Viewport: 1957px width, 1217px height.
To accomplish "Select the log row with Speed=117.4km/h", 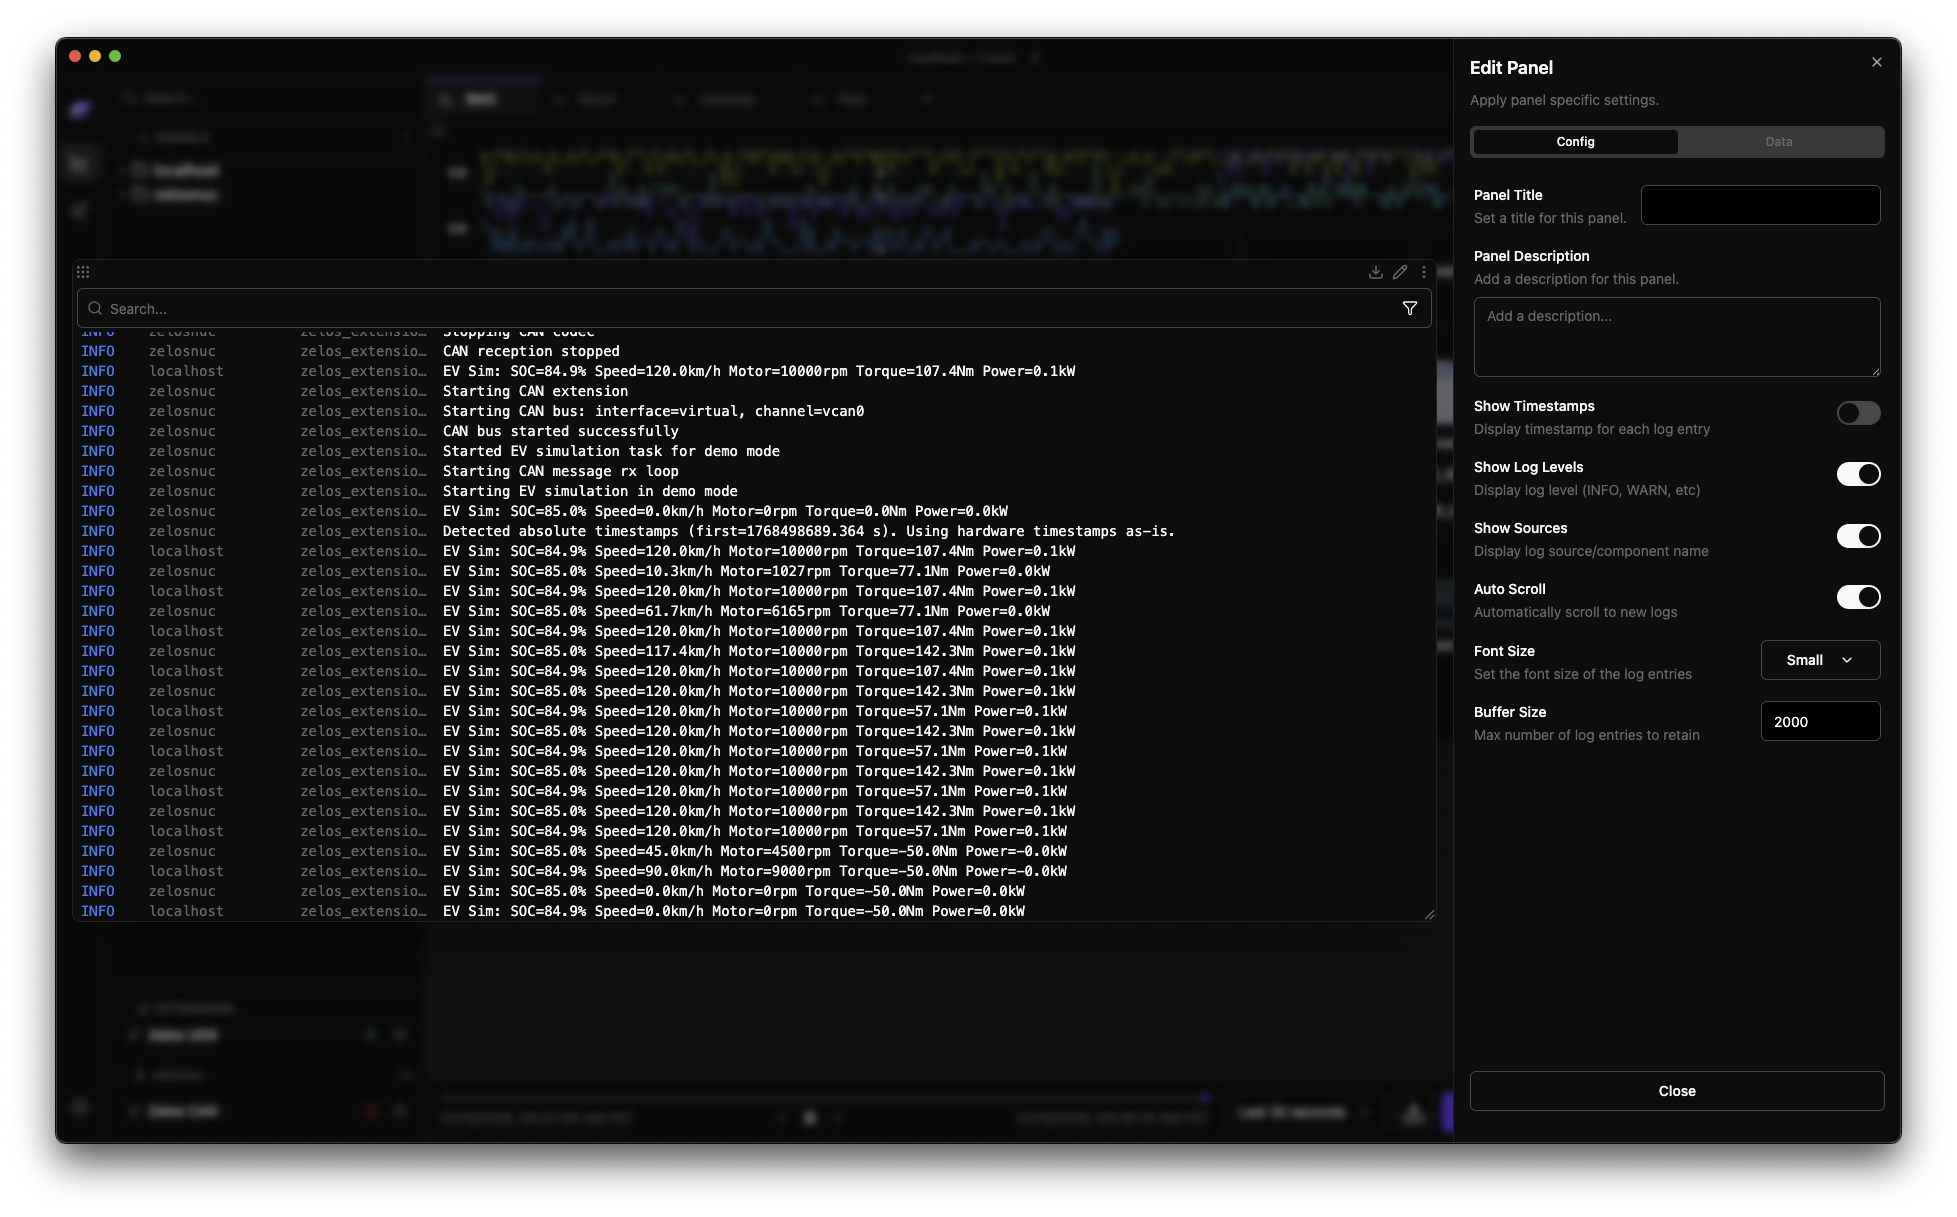I will 754,651.
